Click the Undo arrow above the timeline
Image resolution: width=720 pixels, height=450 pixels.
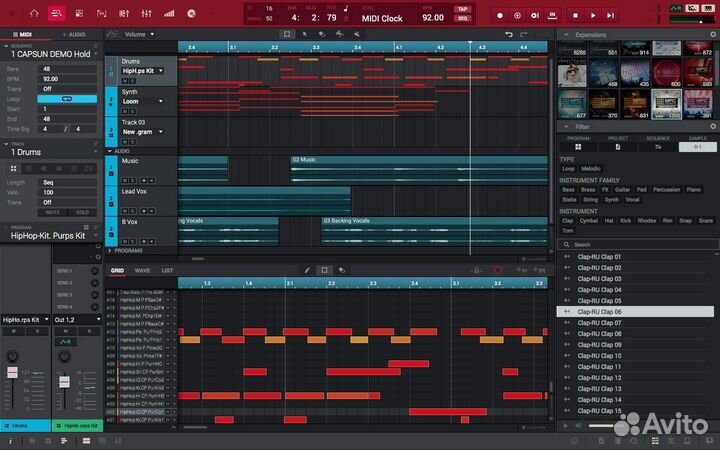pyautogui.click(x=509, y=34)
